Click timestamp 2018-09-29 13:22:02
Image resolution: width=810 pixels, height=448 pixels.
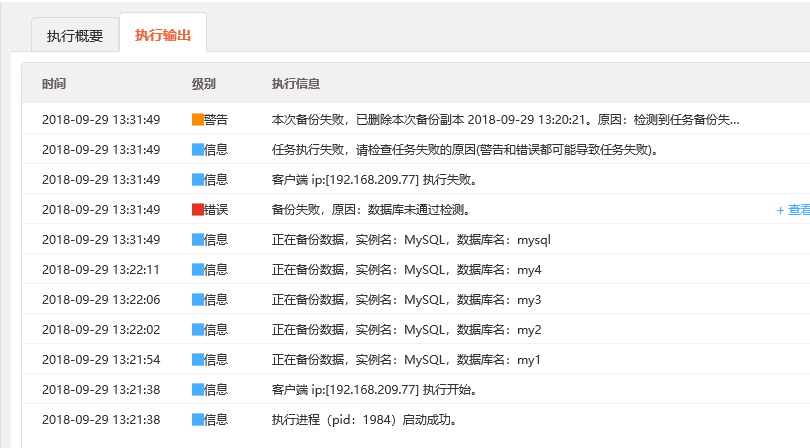tap(101, 330)
